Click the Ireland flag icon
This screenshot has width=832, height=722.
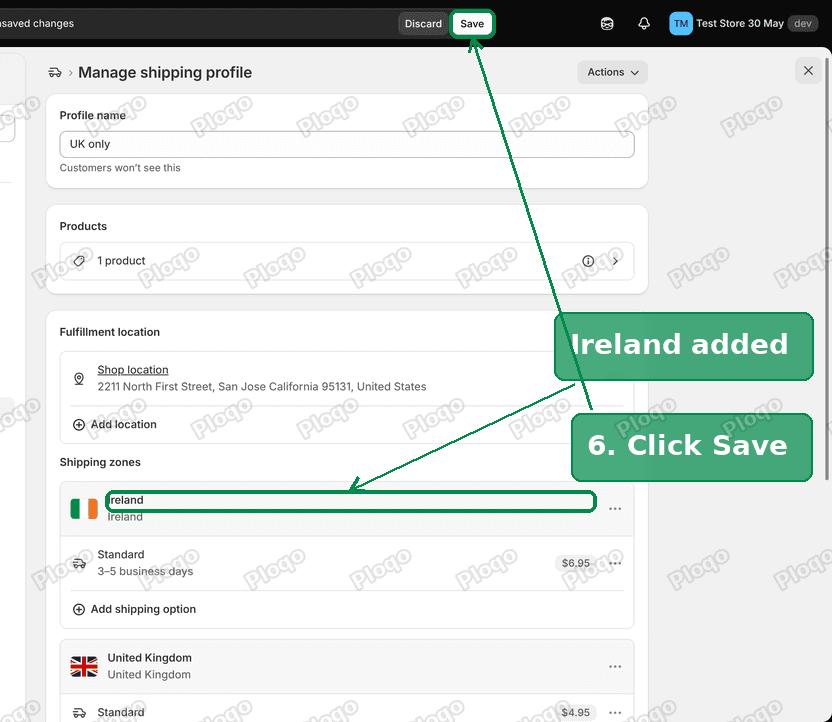[84, 509]
